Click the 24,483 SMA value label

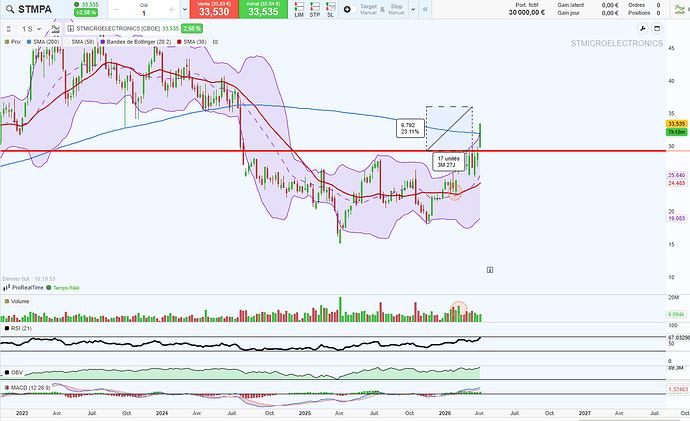point(677,183)
